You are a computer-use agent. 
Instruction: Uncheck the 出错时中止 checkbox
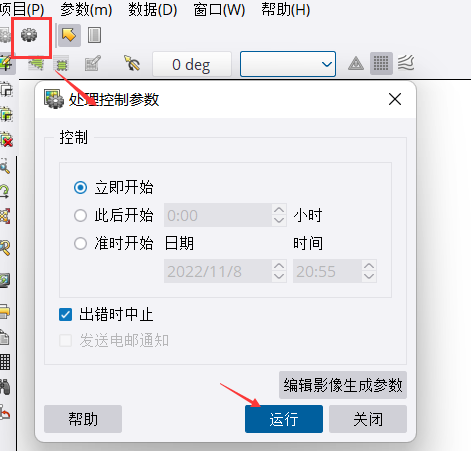click(x=65, y=314)
